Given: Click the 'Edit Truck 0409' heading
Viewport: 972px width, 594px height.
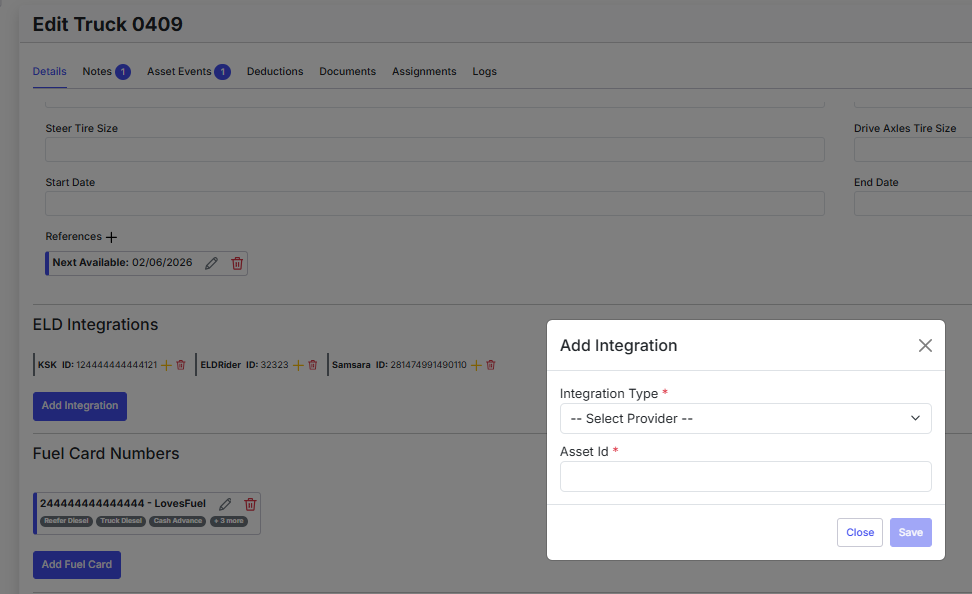Looking at the screenshot, I should pos(108,24).
